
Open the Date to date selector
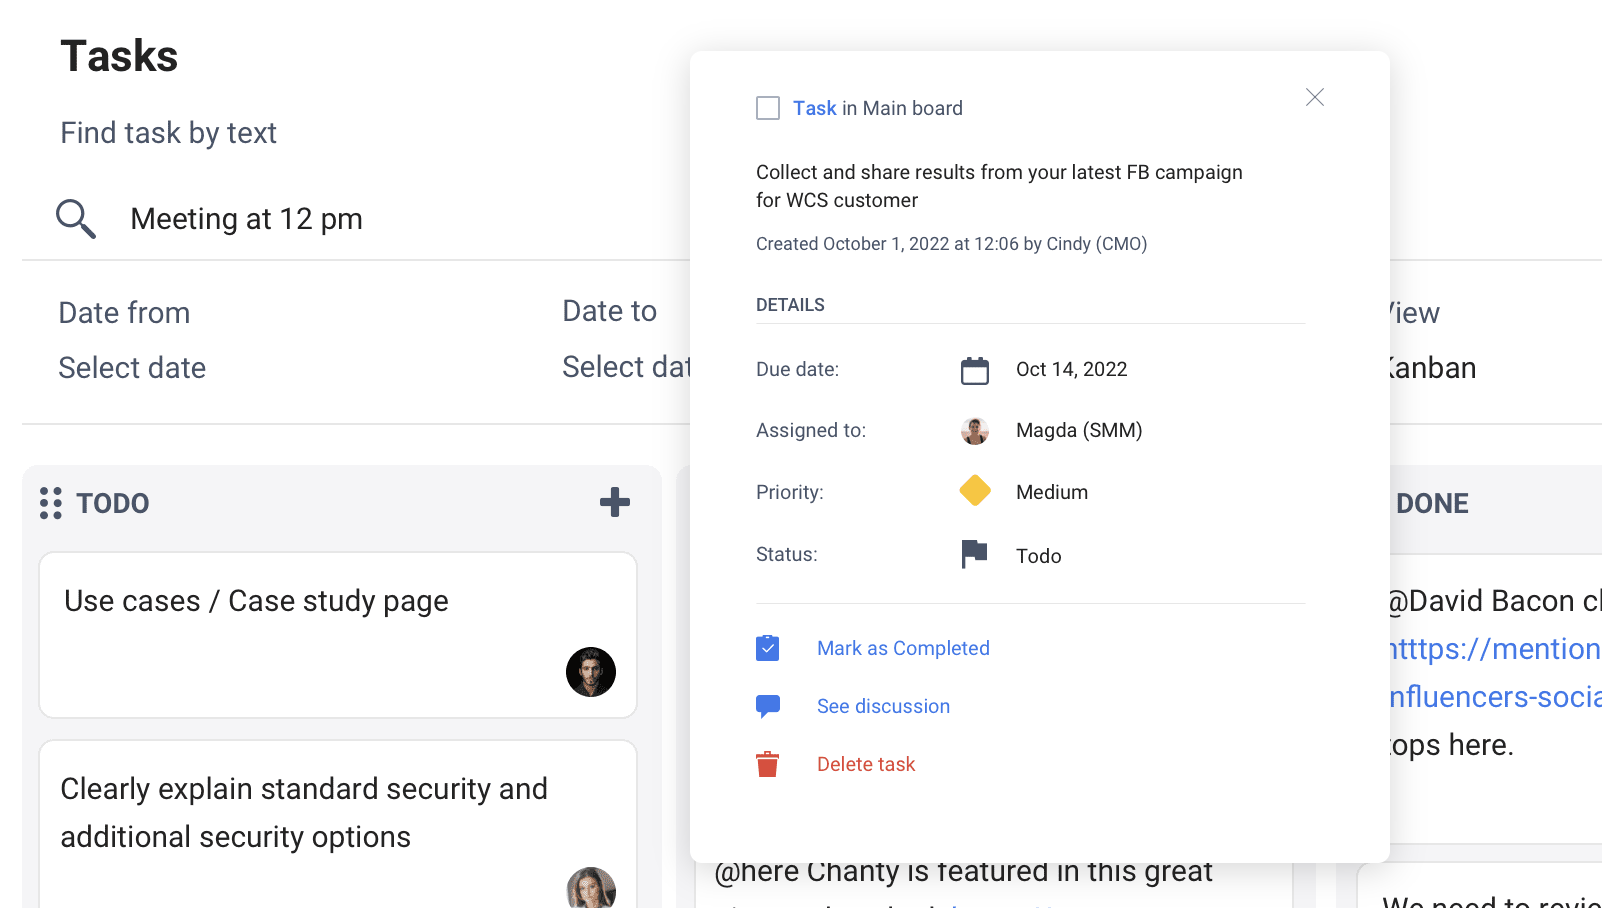click(x=625, y=367)
